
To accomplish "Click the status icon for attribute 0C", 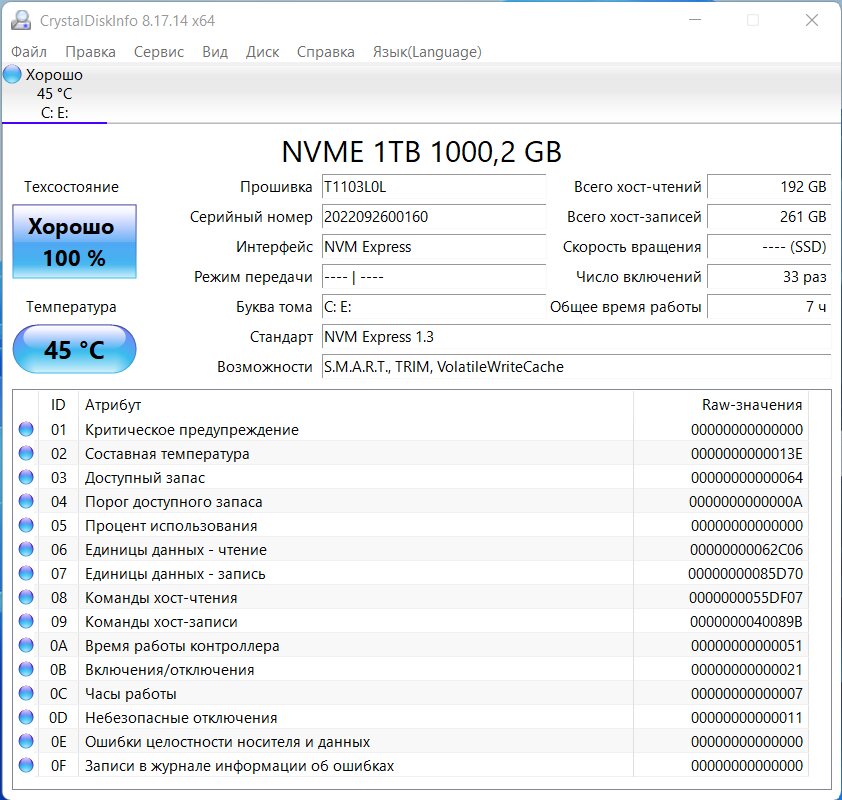I will point(26,693).
